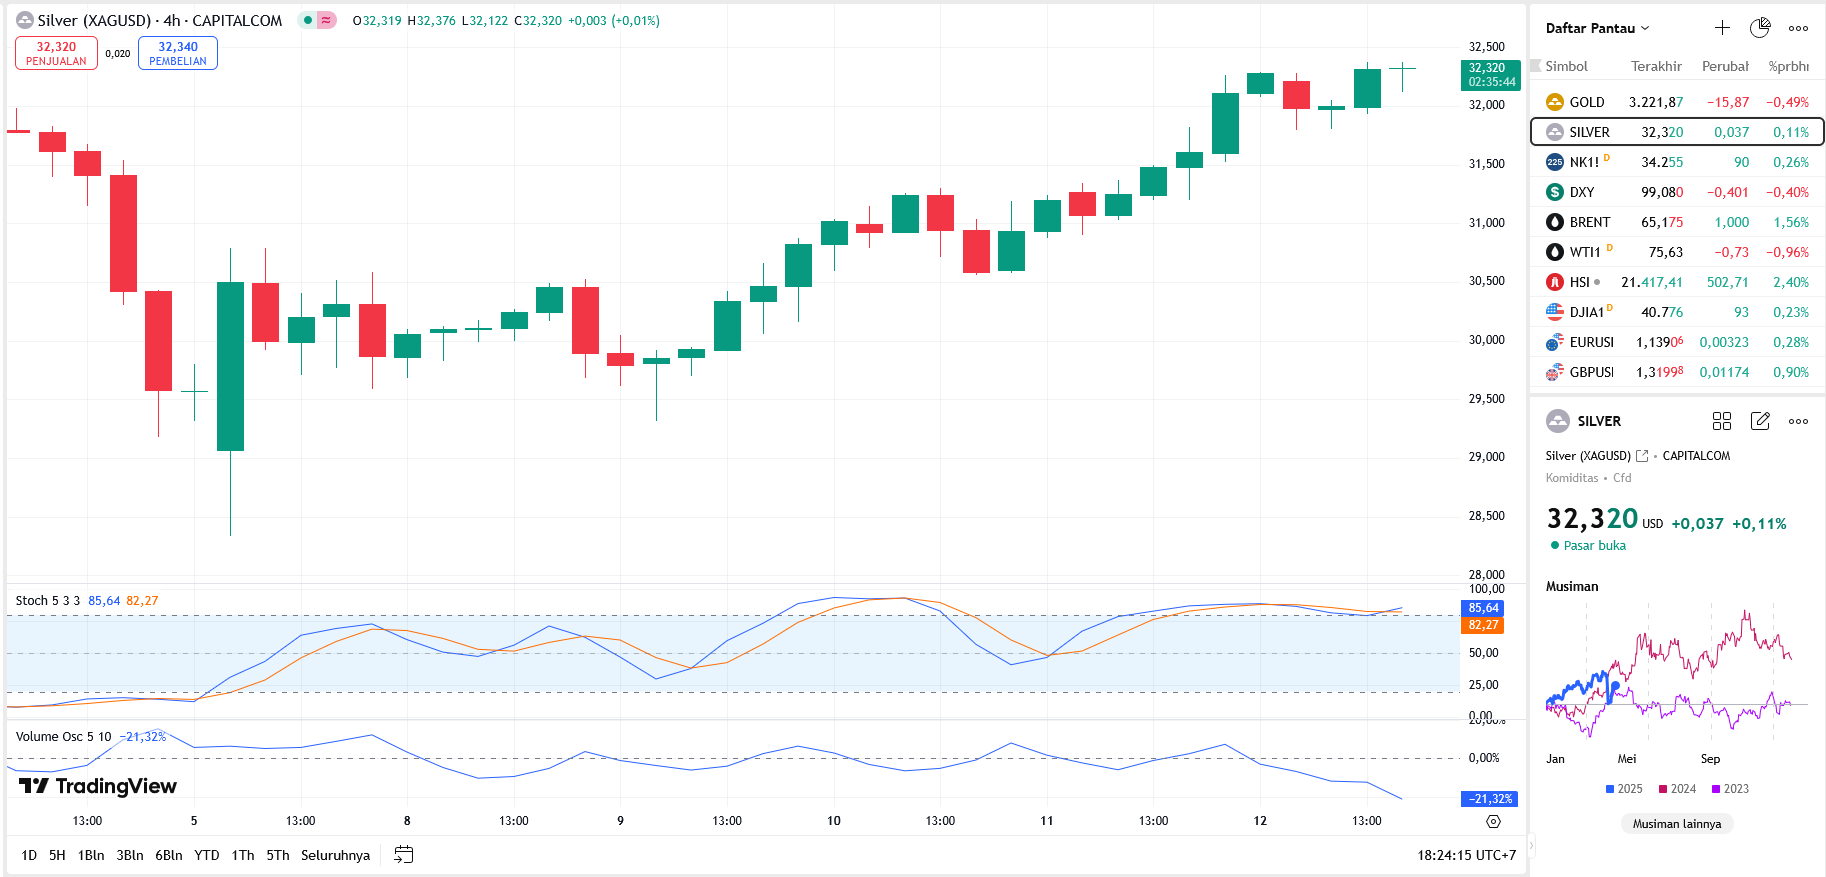Sort watchlist by the Terakhir column
Screen dimensions: 1826x877
click(1656, 66)
